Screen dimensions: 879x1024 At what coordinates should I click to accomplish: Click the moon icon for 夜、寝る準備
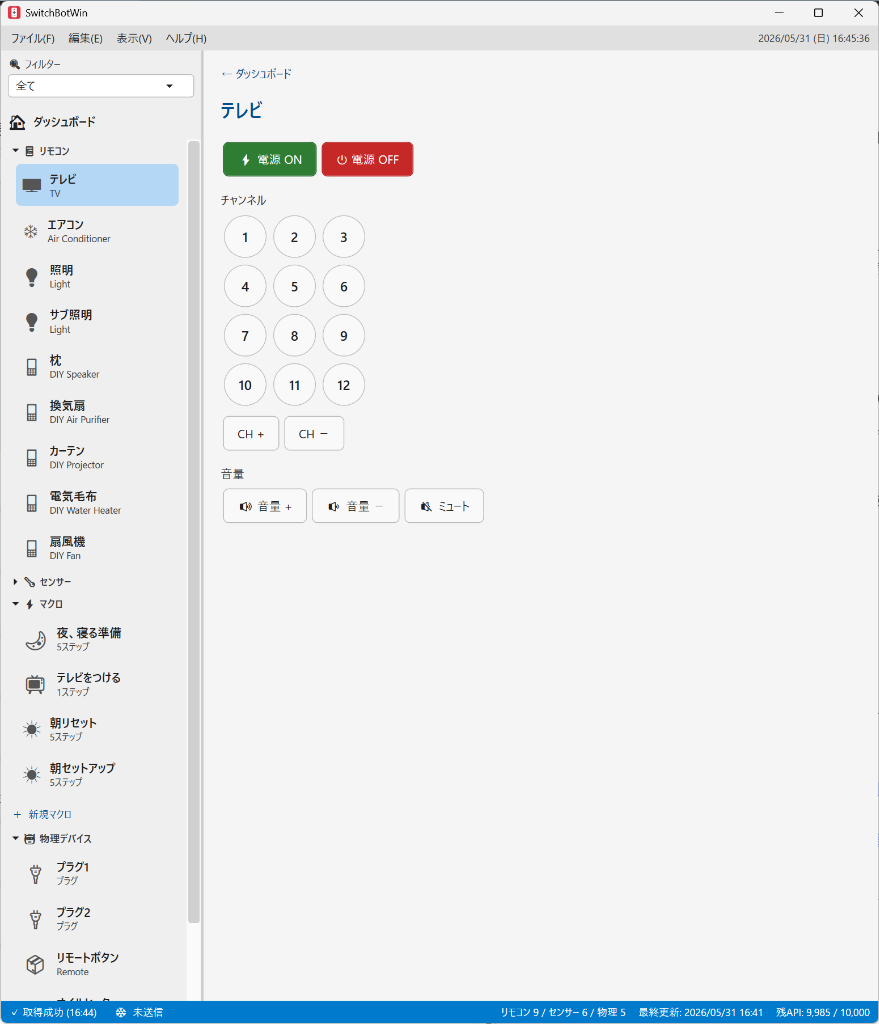(35, 640)
